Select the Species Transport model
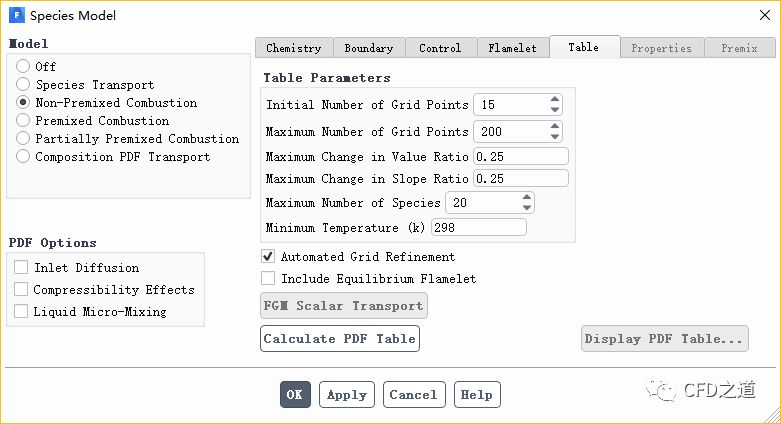 point(23,85)
